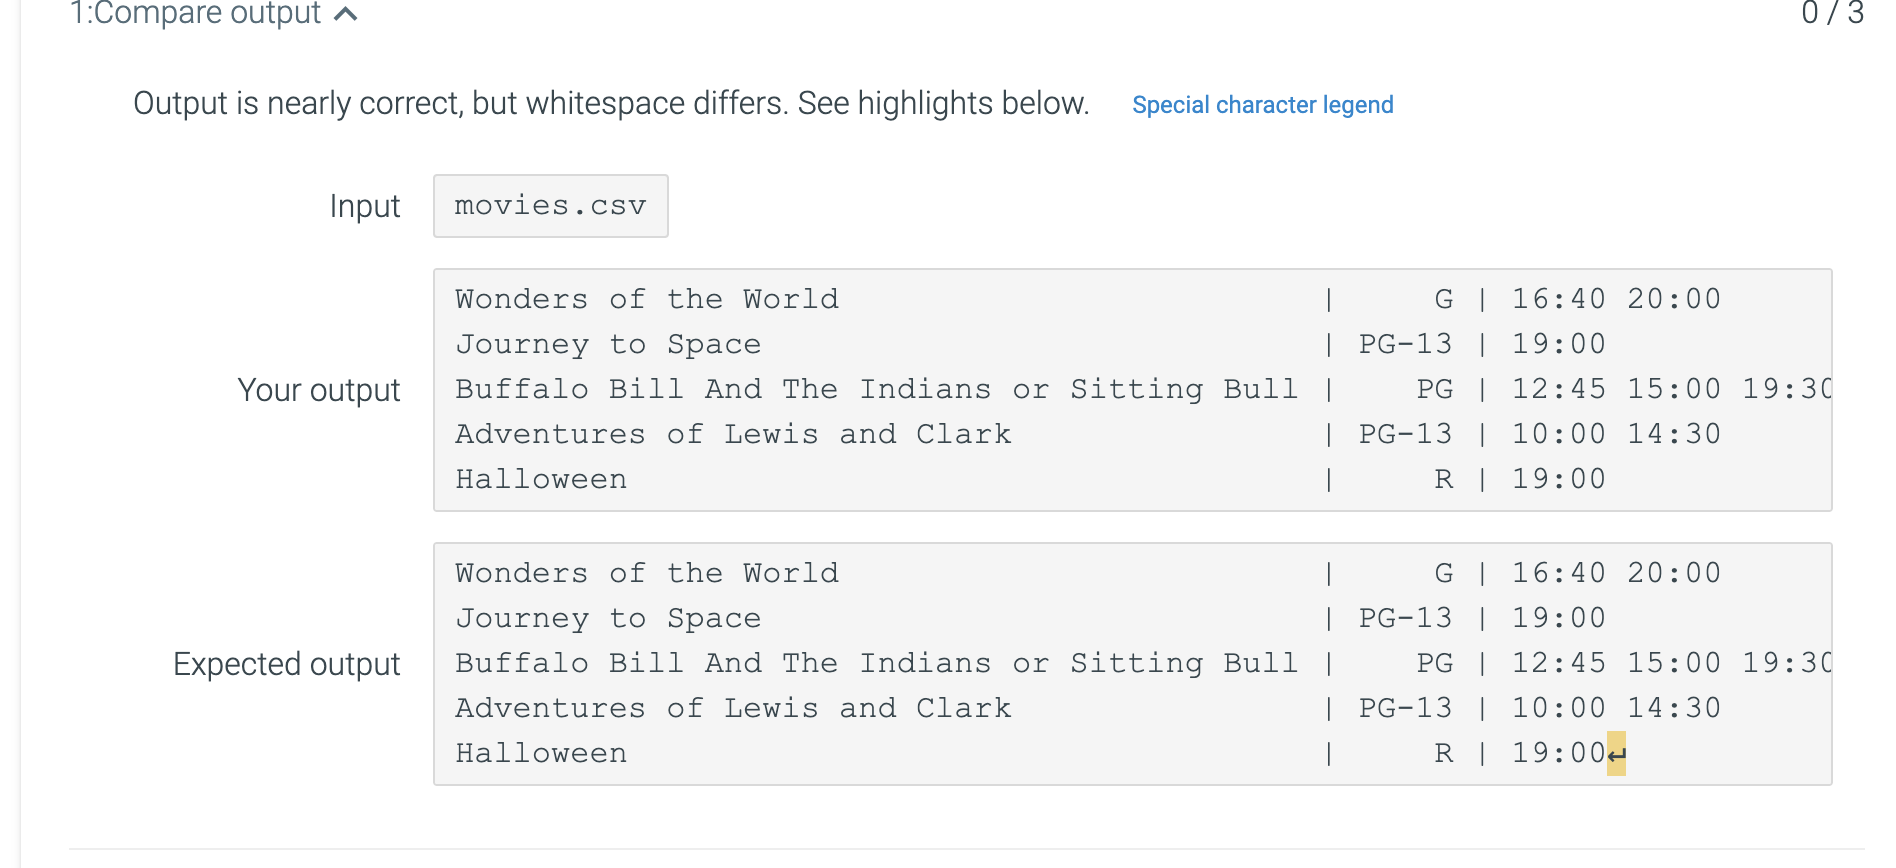1896x868 pixels.
Task: Click the PG-13 rating of Journey to Space in Your output
Action: pos(1405,344)
